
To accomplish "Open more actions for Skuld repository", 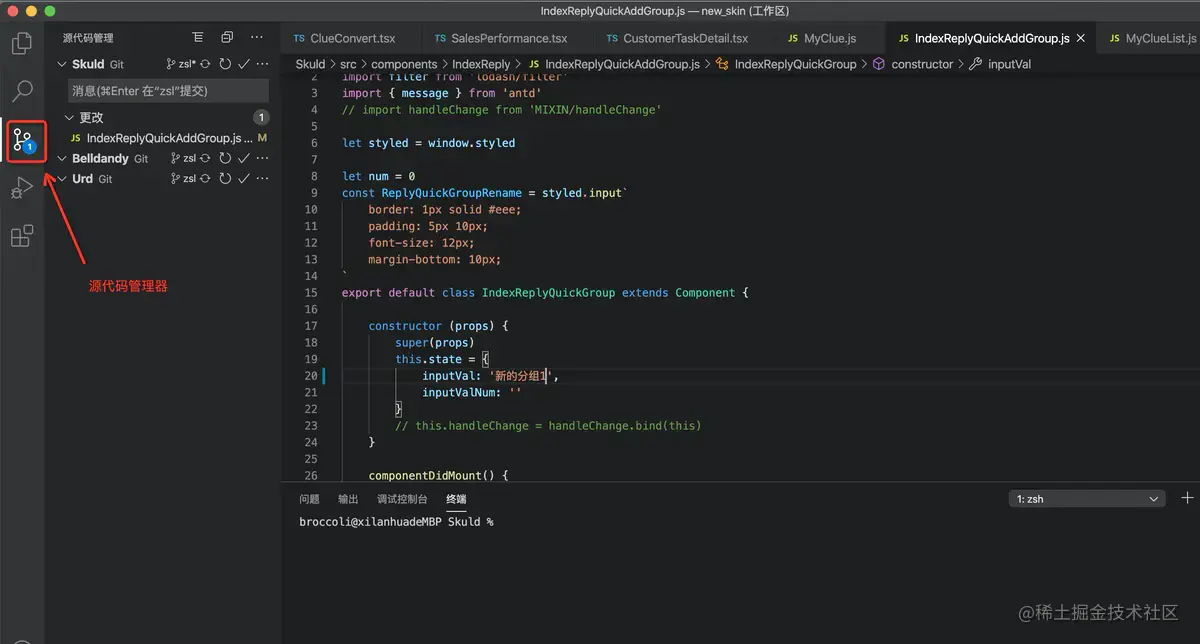I will pyautogui.click(x=262, y=64).
